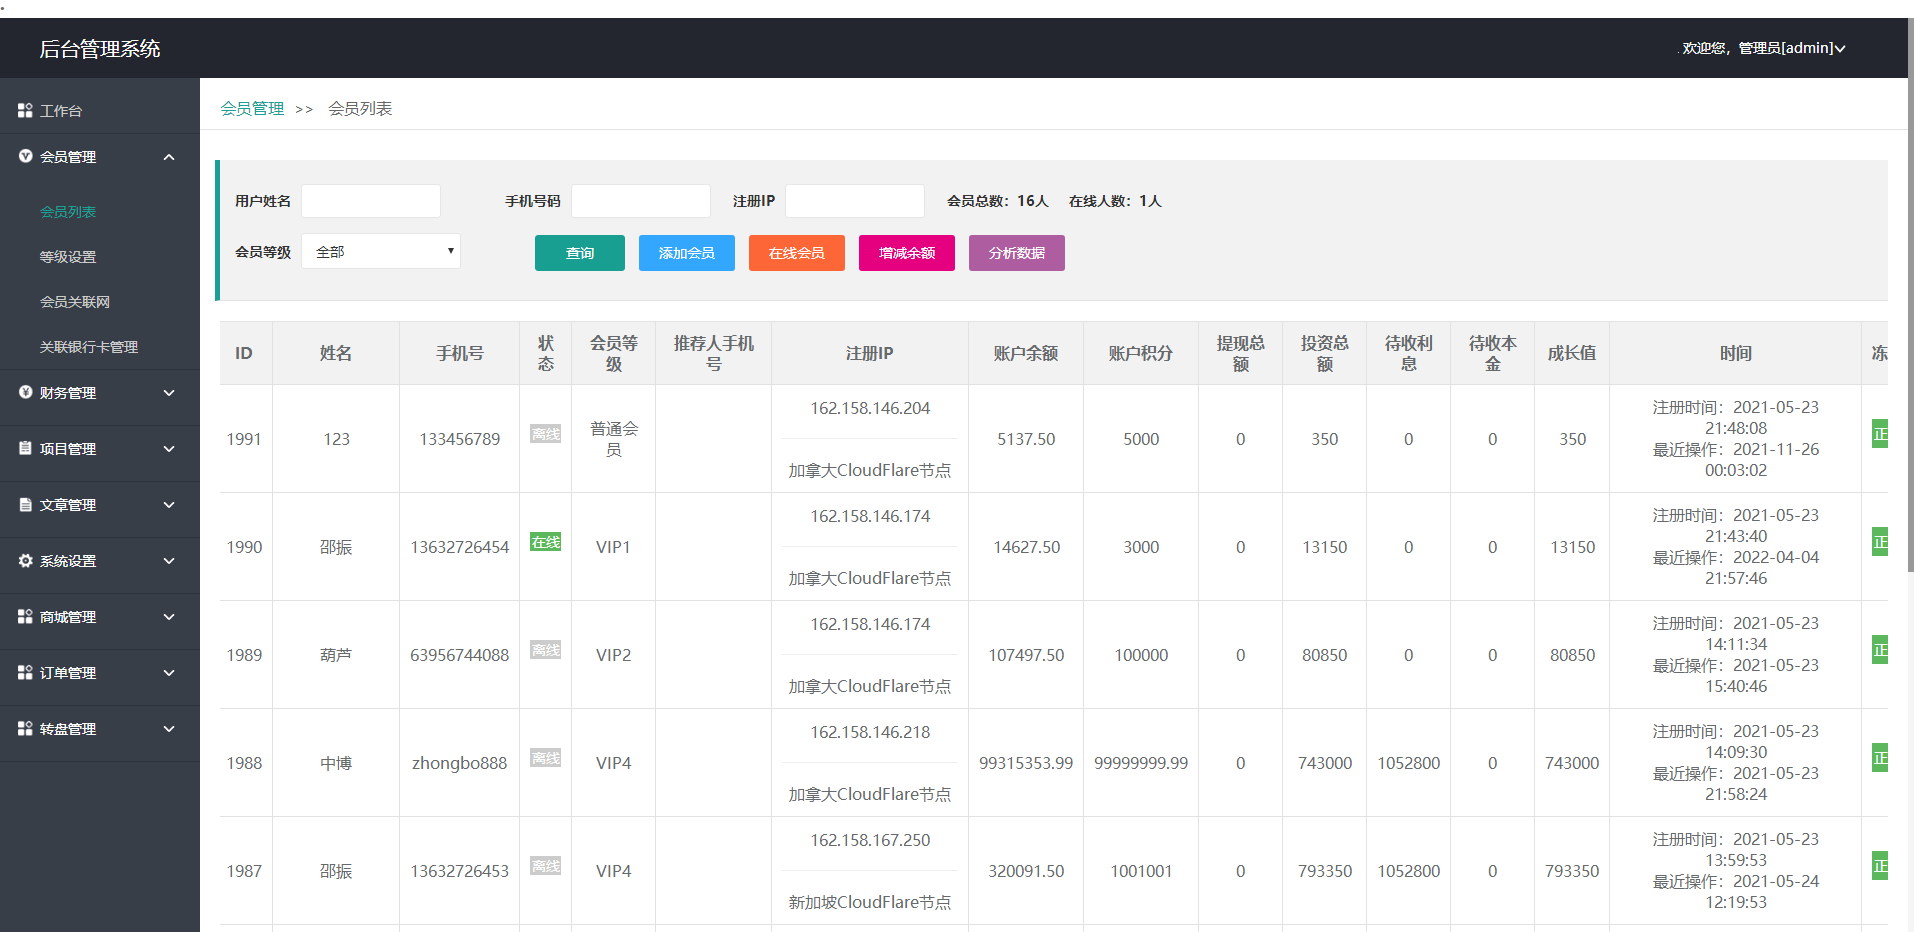
Task: Click the 账户余额 column header
Action: click(1026, 353)
